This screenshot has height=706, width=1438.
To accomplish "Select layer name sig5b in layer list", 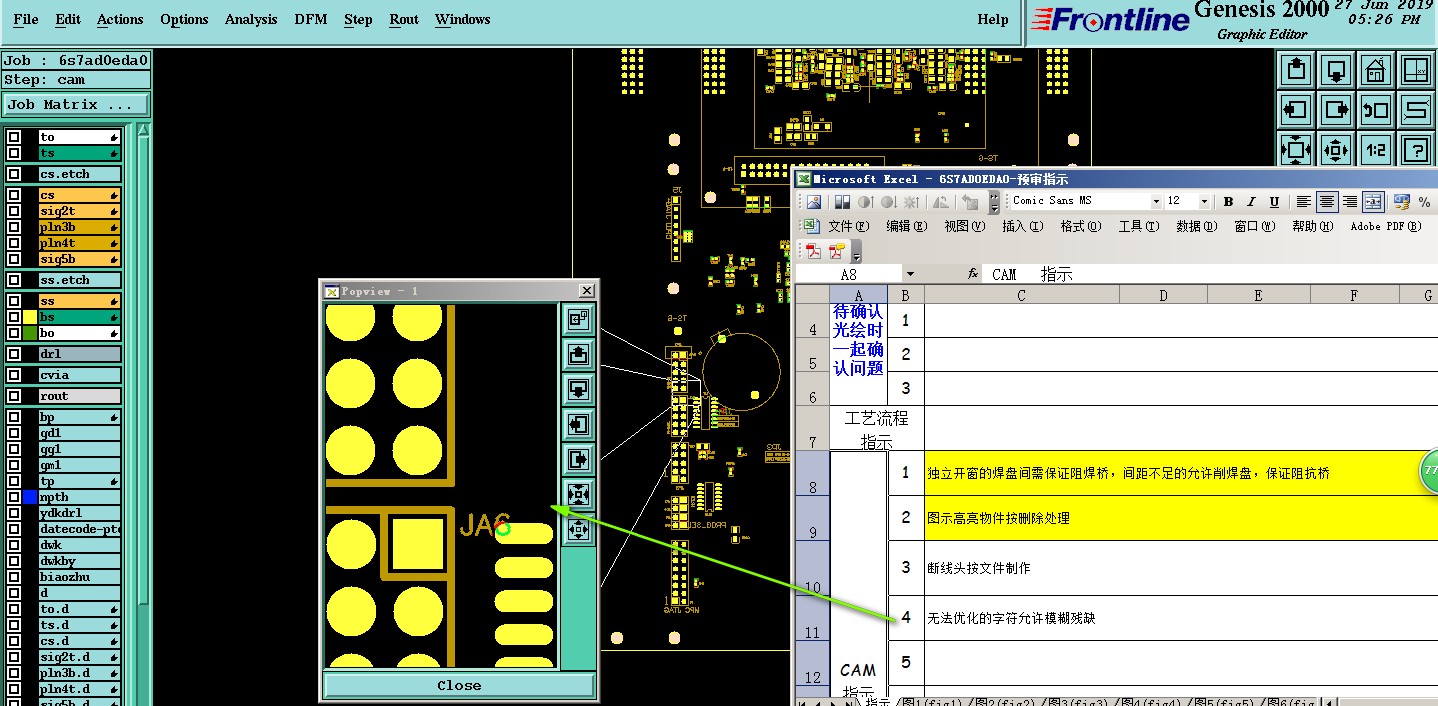I will tap(79, 259).
